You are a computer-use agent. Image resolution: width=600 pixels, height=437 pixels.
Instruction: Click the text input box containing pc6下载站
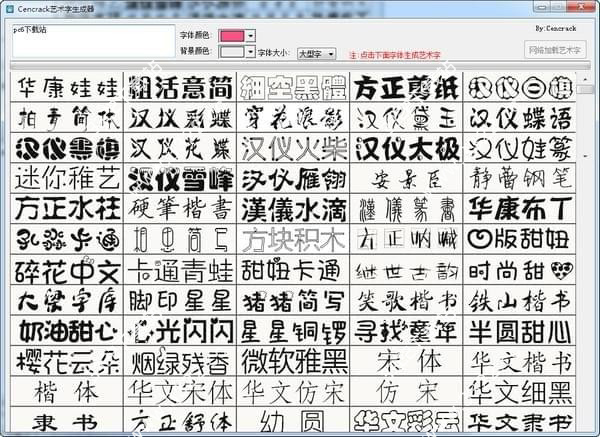pyautogui.click(x=93, y=41)
